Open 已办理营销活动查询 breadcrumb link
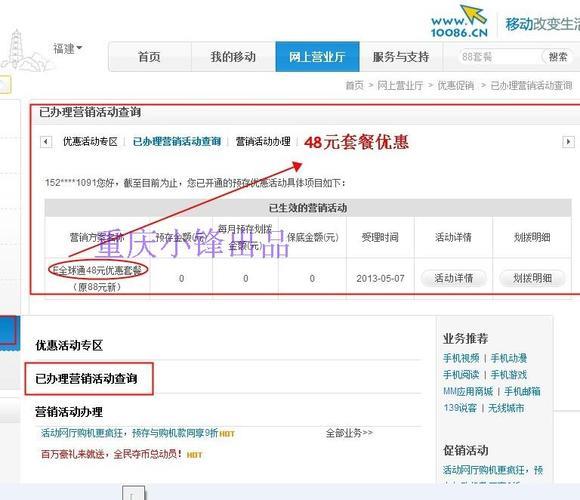The height and width of the screenshot is (500, 580). pos(531,86)
